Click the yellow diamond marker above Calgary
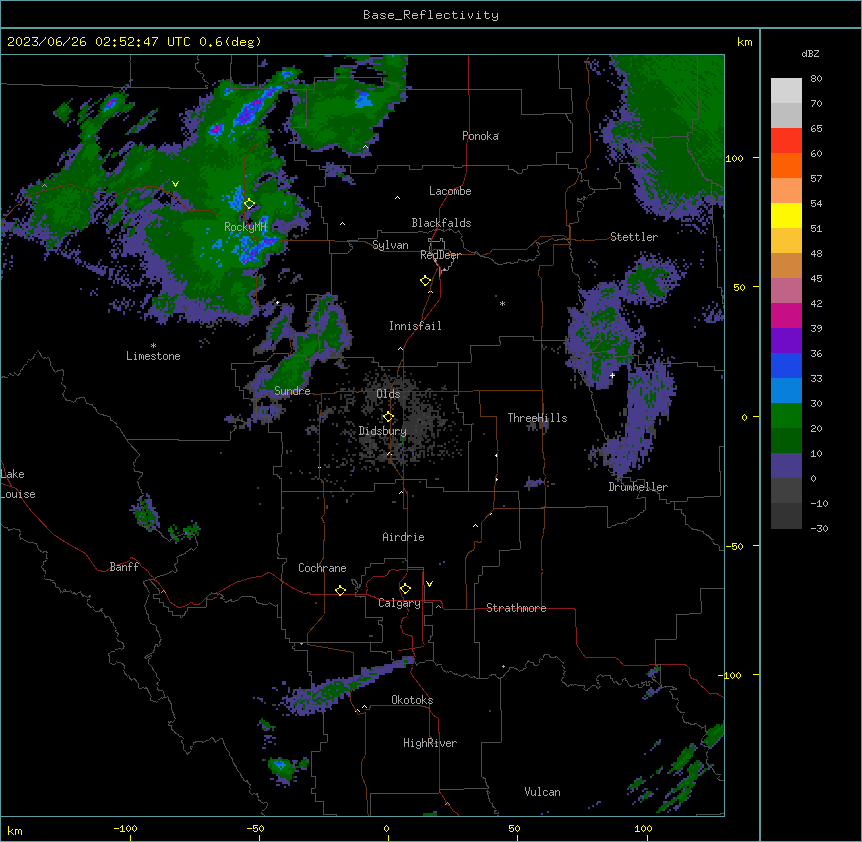The height and width of the screenshot is (842, 862). (405, 589)
